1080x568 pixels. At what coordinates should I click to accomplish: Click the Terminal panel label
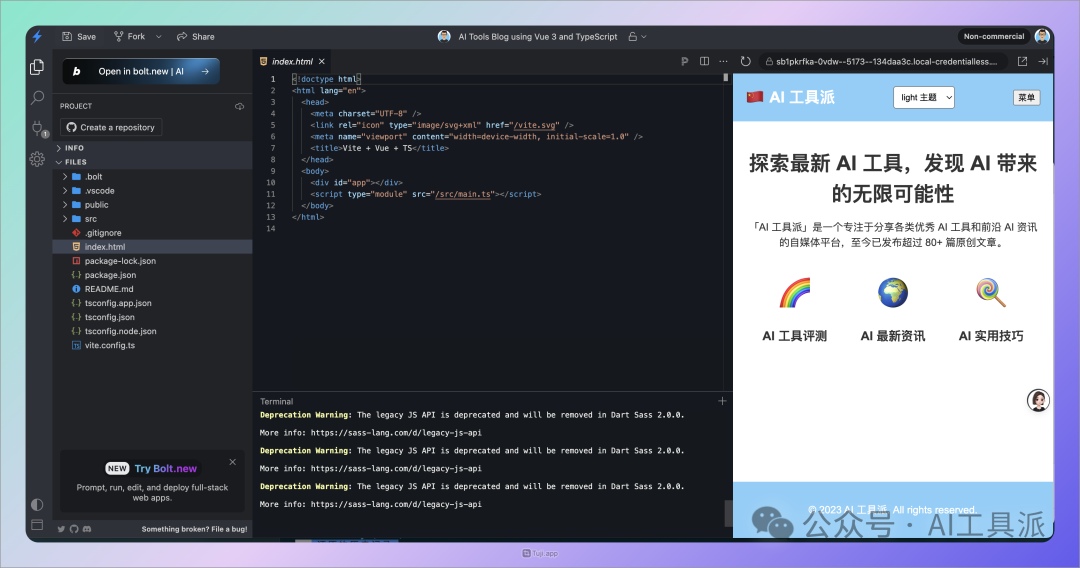tap(276, 401)
